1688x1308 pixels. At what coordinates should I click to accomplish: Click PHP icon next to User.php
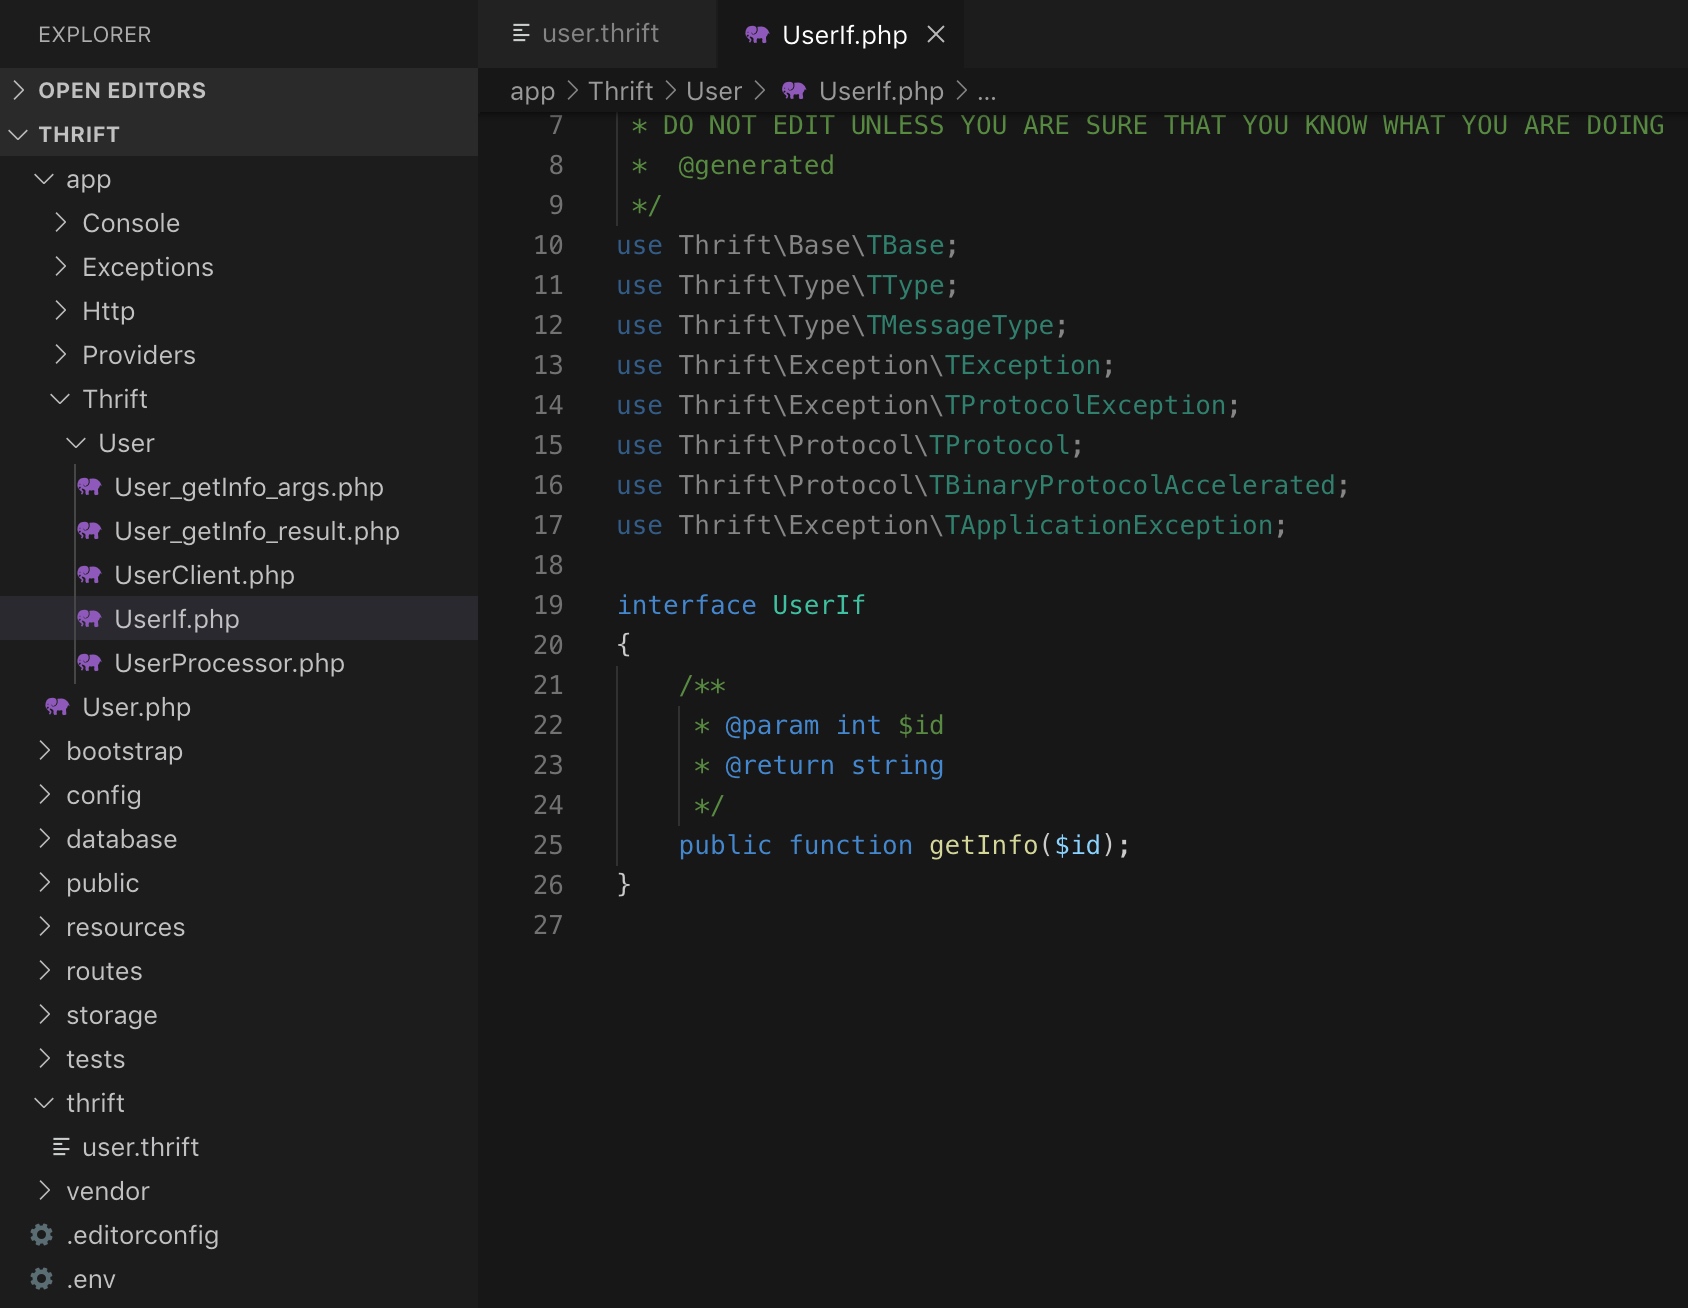point(57,707)
